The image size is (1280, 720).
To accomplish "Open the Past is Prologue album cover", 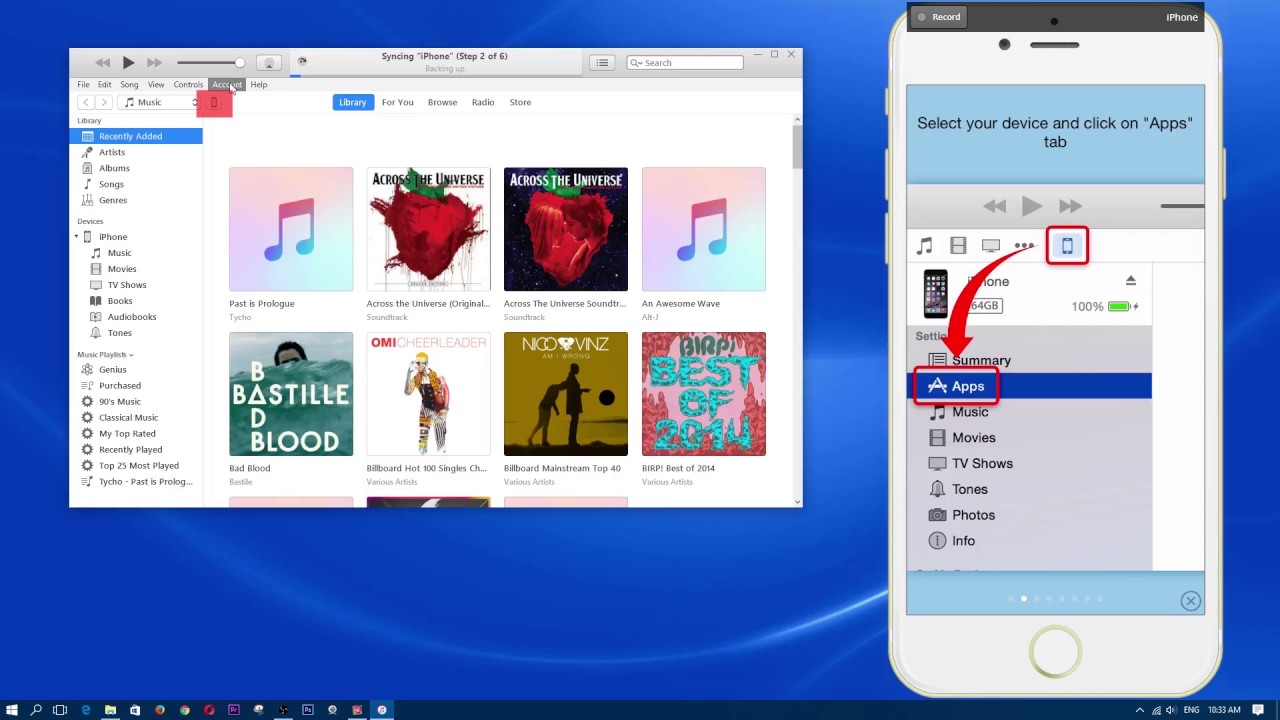I will [291, 229].
